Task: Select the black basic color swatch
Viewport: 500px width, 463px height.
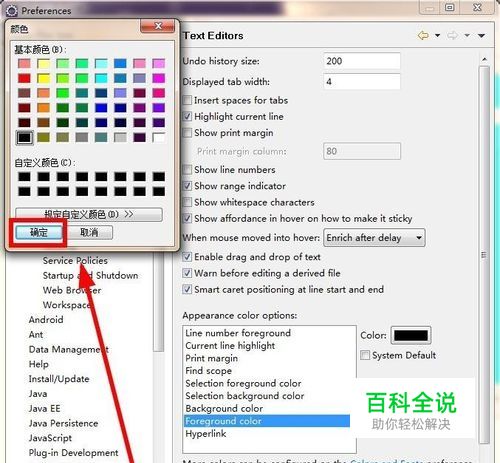Action: 24,138
